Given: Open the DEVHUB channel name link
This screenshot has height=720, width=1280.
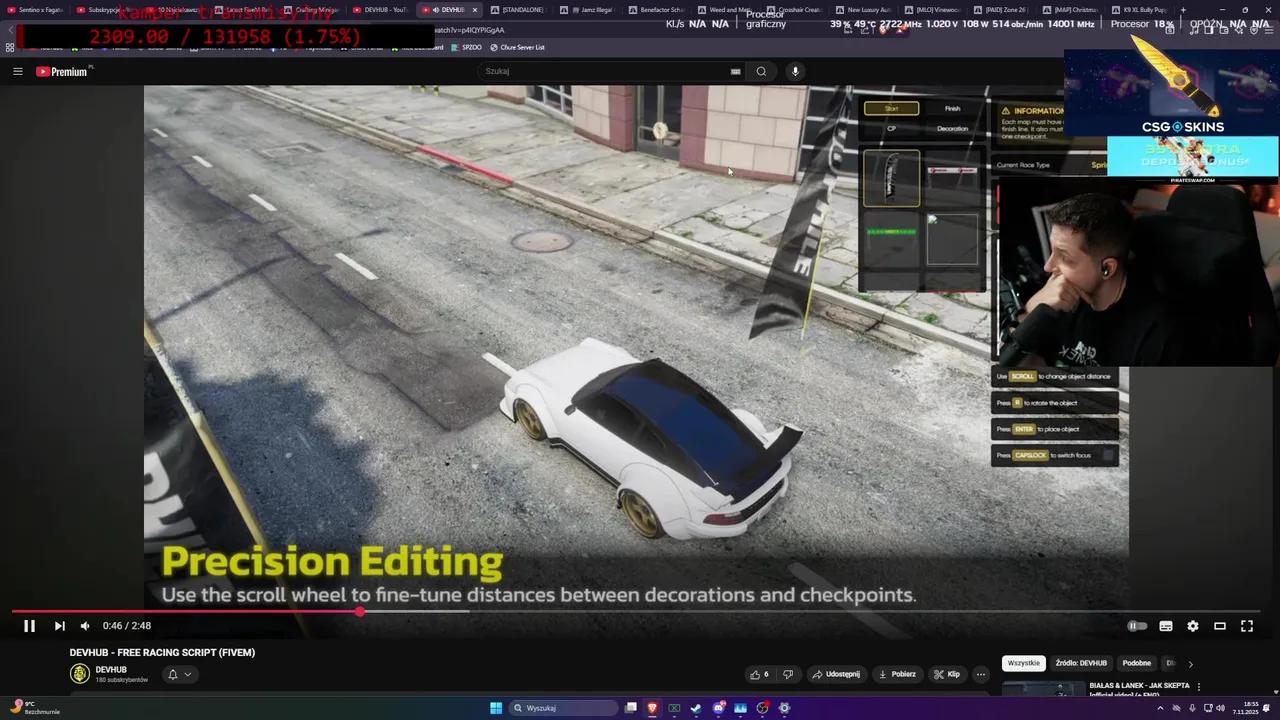Looking at the screenshot, I should (x=111, y=670).
